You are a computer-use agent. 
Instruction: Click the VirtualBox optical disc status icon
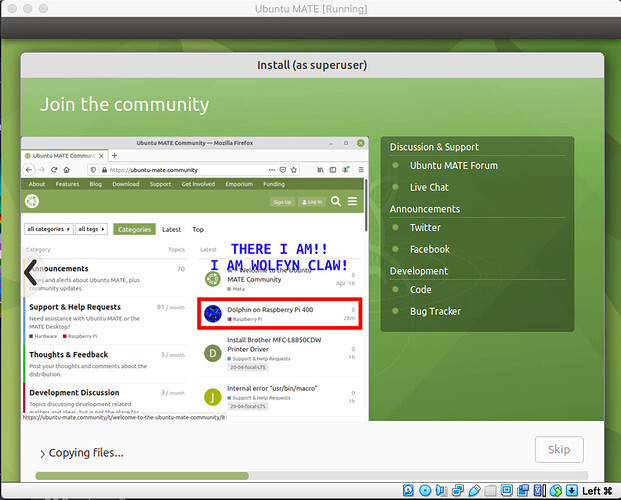click(x=425, y=490)
